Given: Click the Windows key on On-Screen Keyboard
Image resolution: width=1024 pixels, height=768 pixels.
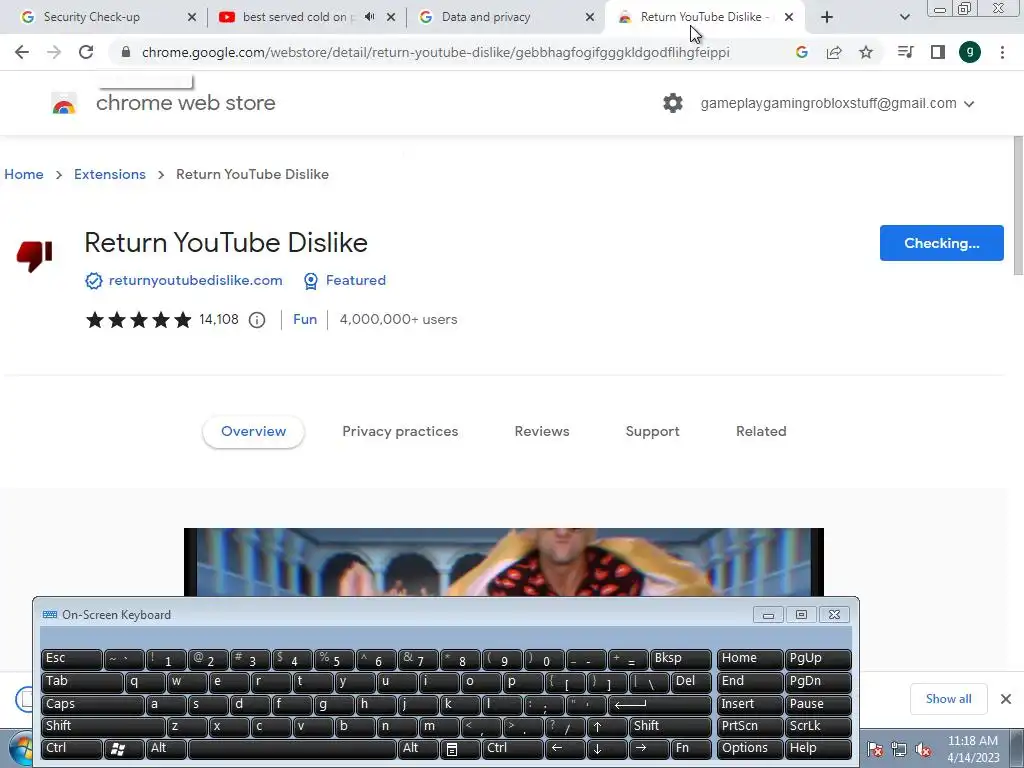Looking at the screenshot, I should 123,748.
